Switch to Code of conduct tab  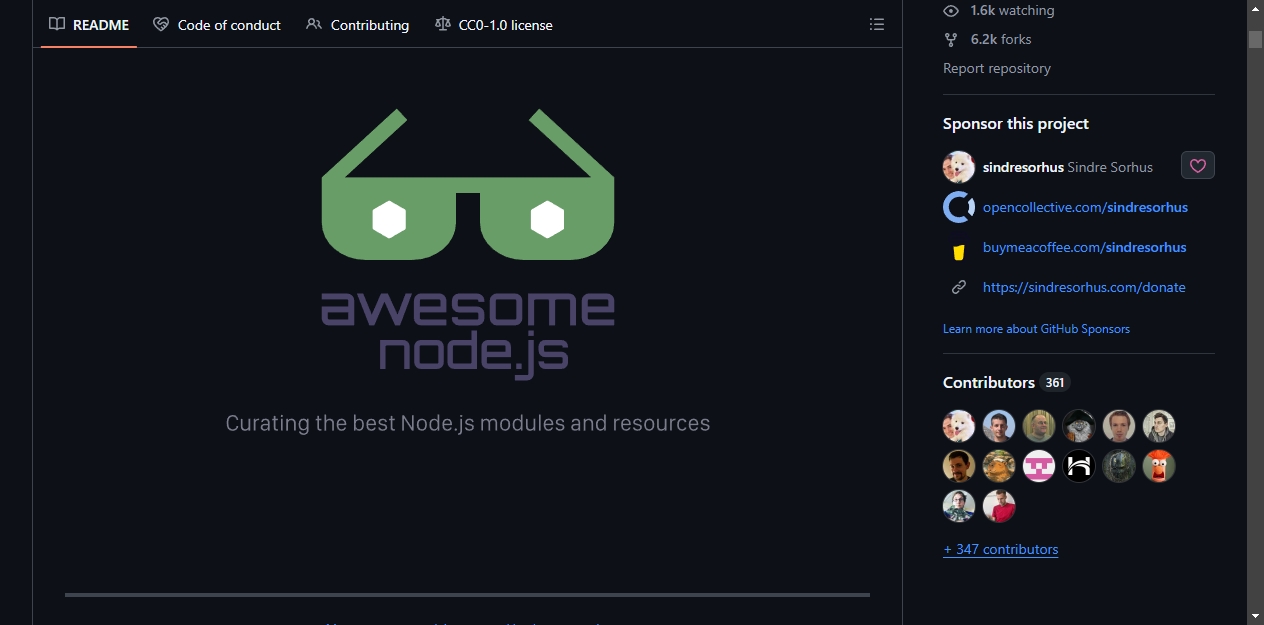click(x=217, y=24)
